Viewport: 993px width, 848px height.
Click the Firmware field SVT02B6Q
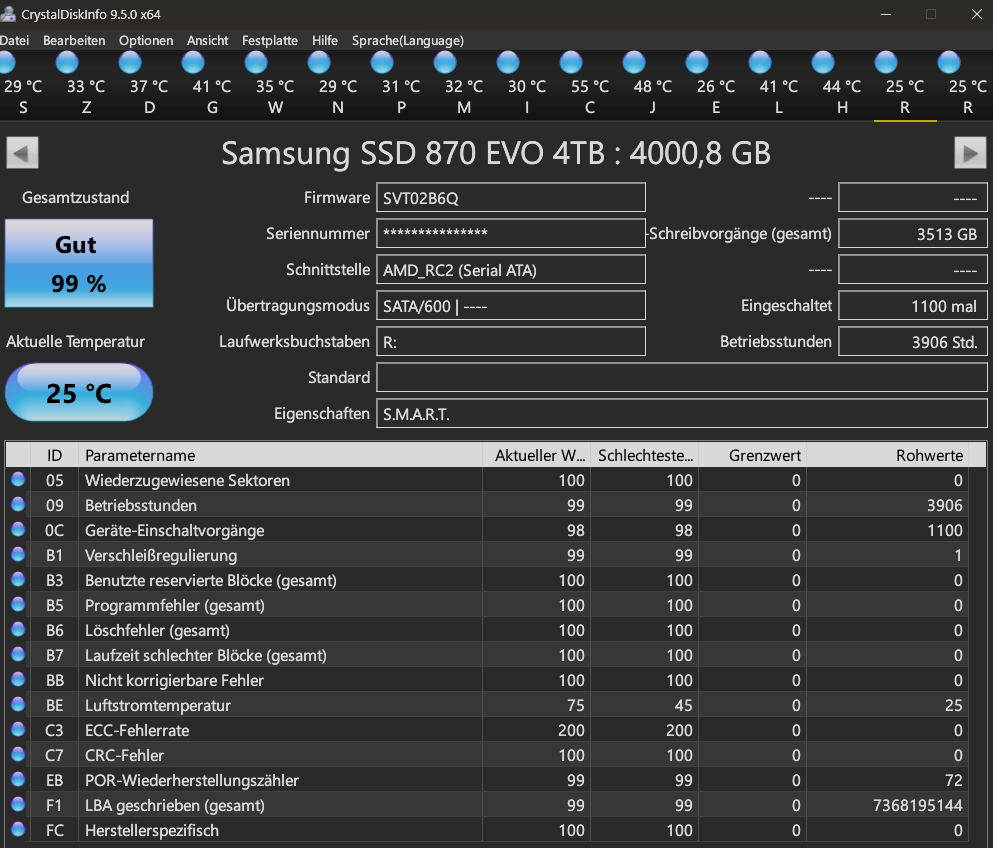click(x=511, y=198)
